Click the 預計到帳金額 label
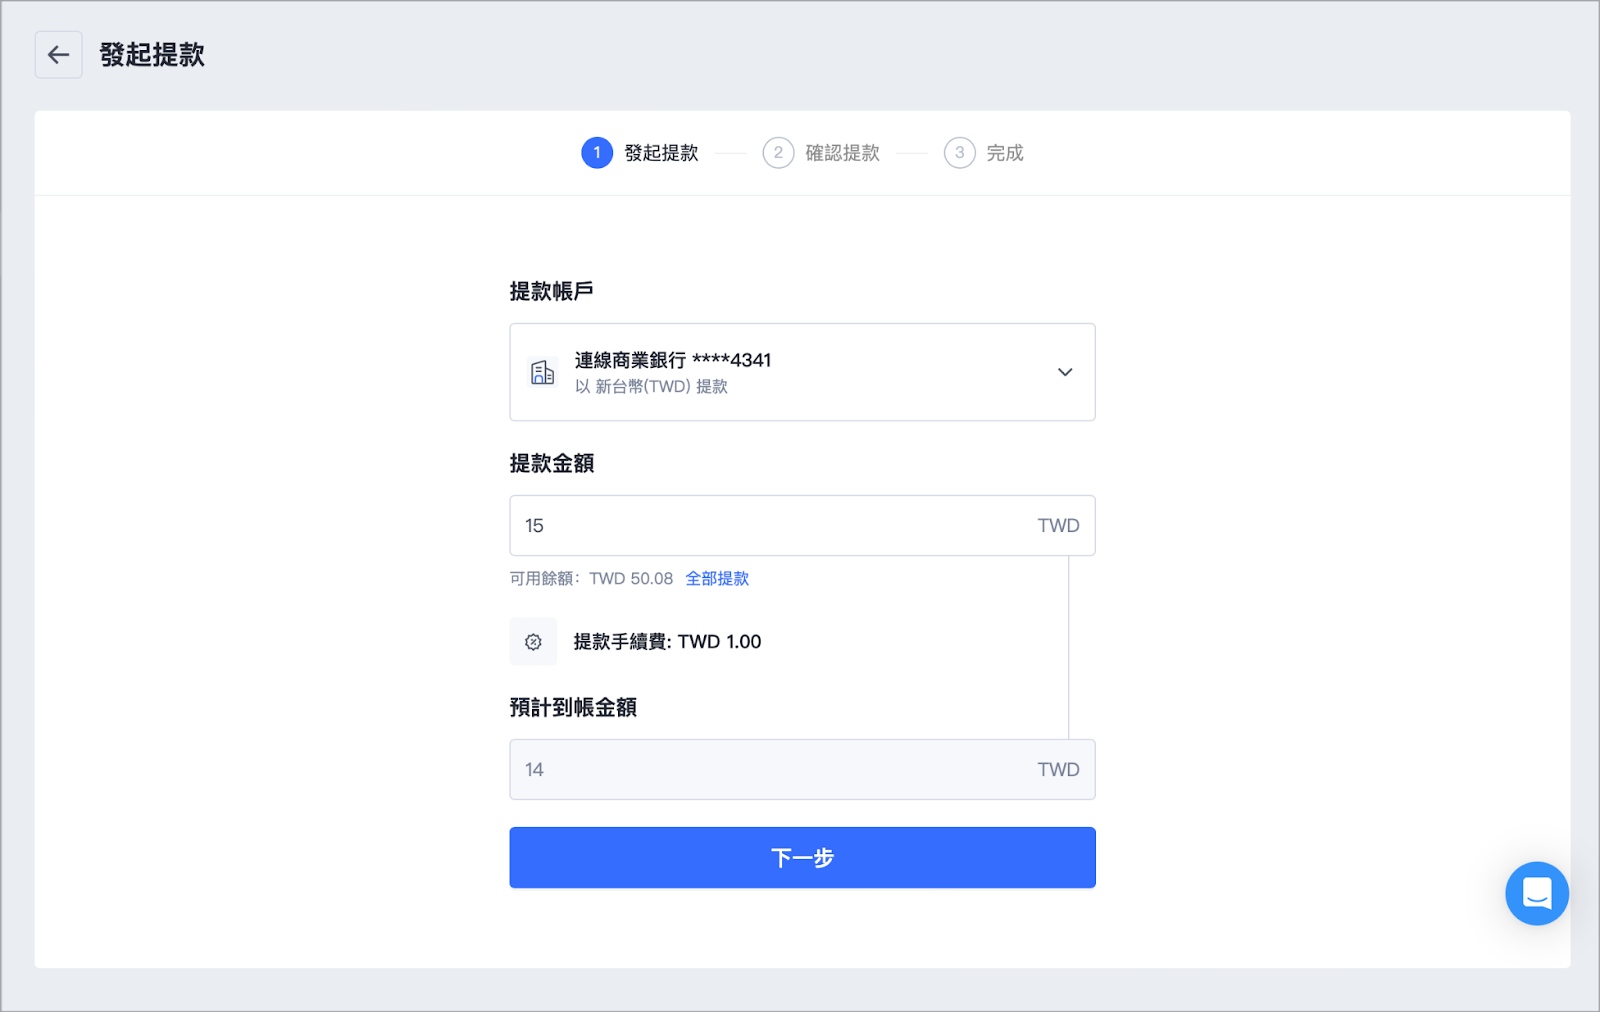The image size is (1600, 1012). tap(573, 707)
